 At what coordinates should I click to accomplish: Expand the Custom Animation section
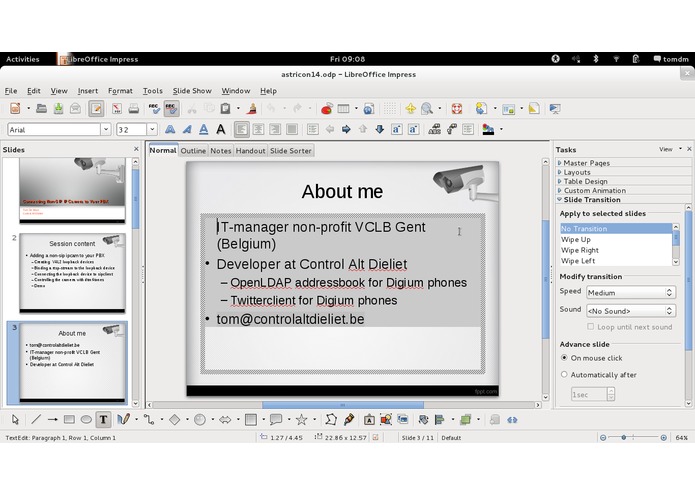click(x=592, y=191)
